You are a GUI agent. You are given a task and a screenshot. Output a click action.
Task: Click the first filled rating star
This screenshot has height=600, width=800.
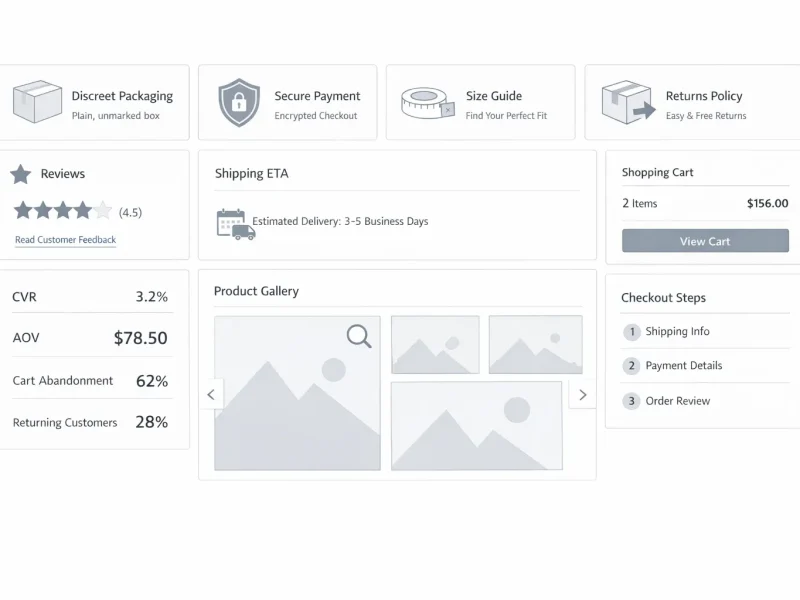[x=23, y=210]
